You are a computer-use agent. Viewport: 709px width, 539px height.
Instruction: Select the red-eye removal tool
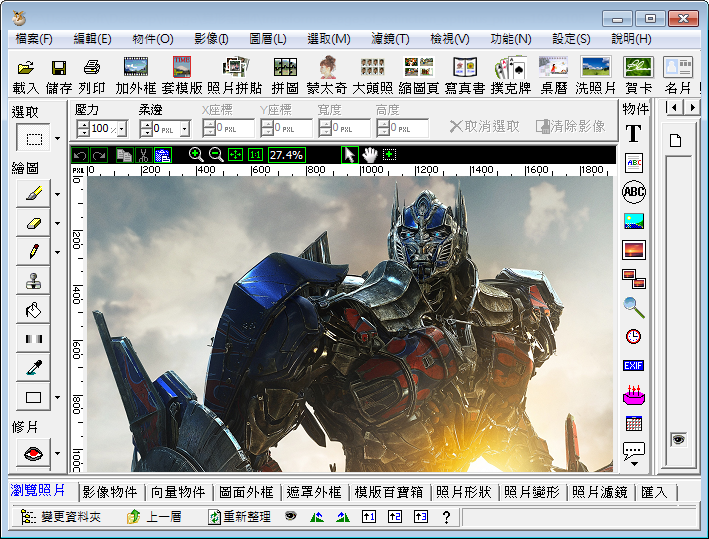[x=33, y=453]
